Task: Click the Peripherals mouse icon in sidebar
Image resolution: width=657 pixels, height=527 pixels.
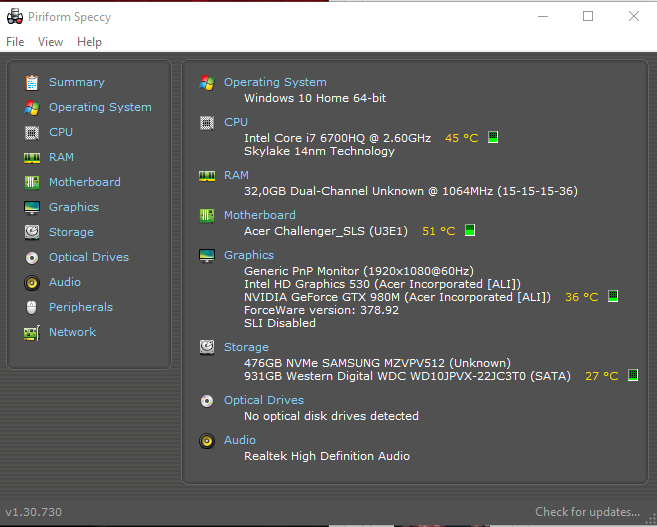Action: (x=32, y=307)
